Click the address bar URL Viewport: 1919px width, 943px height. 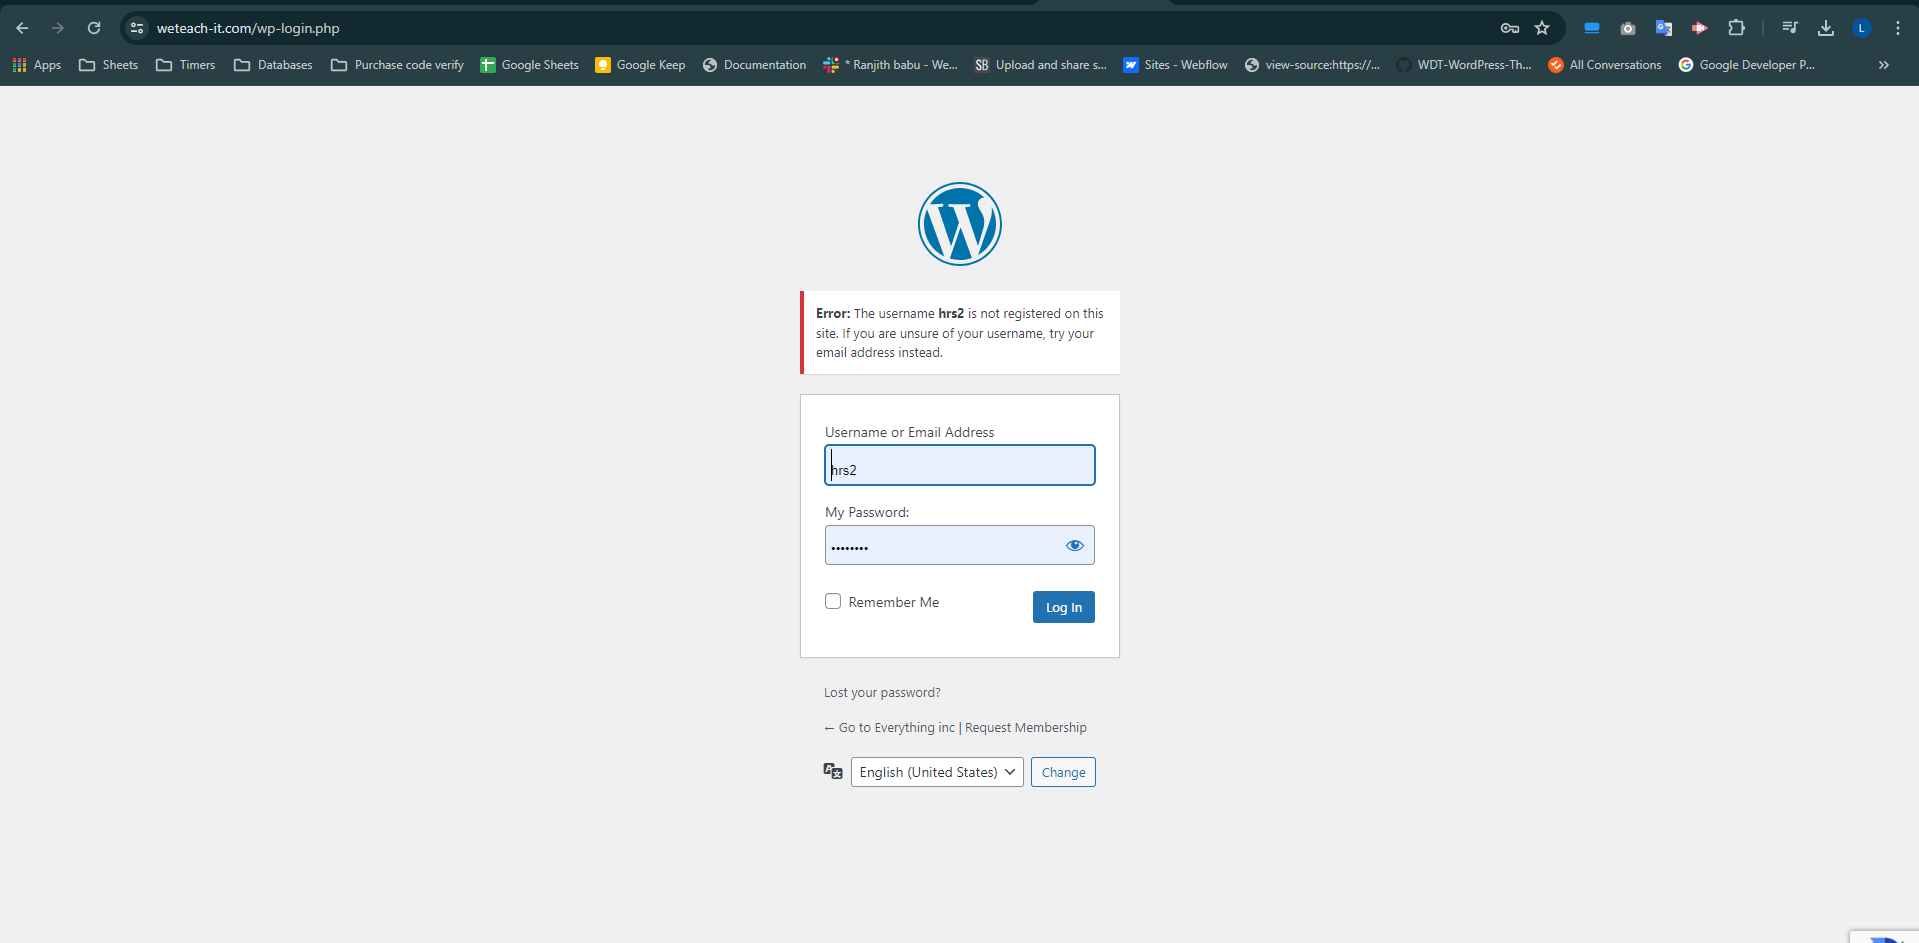pyautogui.click(x=248, y=28)
